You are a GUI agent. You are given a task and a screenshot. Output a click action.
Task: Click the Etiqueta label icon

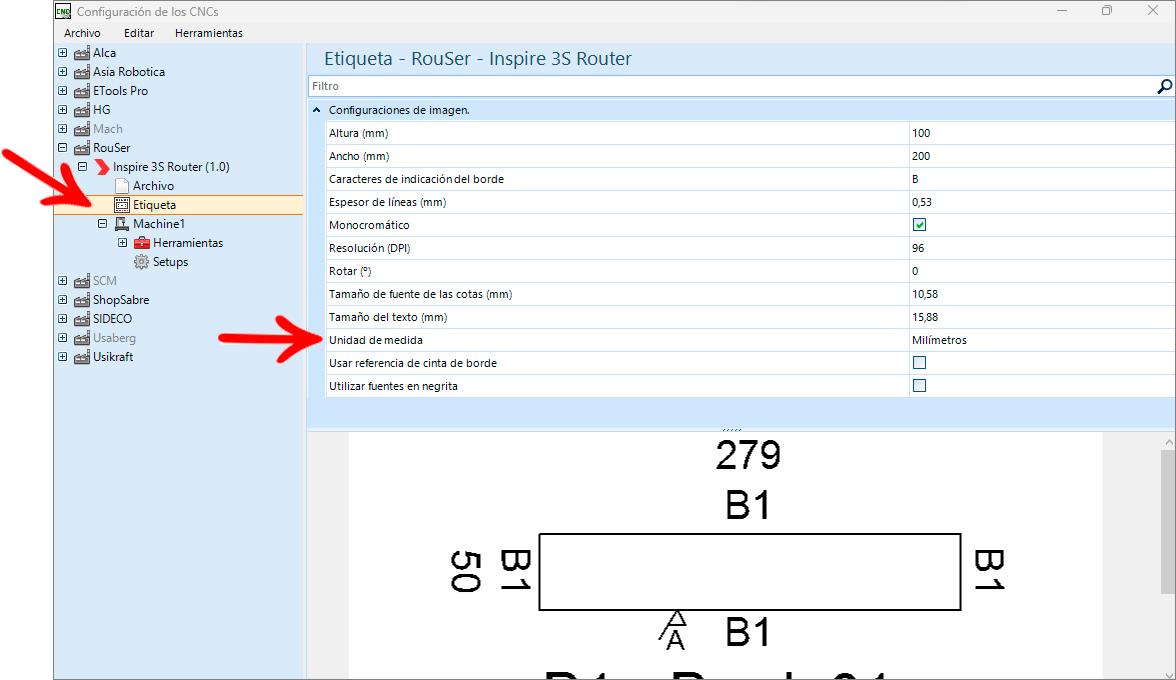(122, 205)
